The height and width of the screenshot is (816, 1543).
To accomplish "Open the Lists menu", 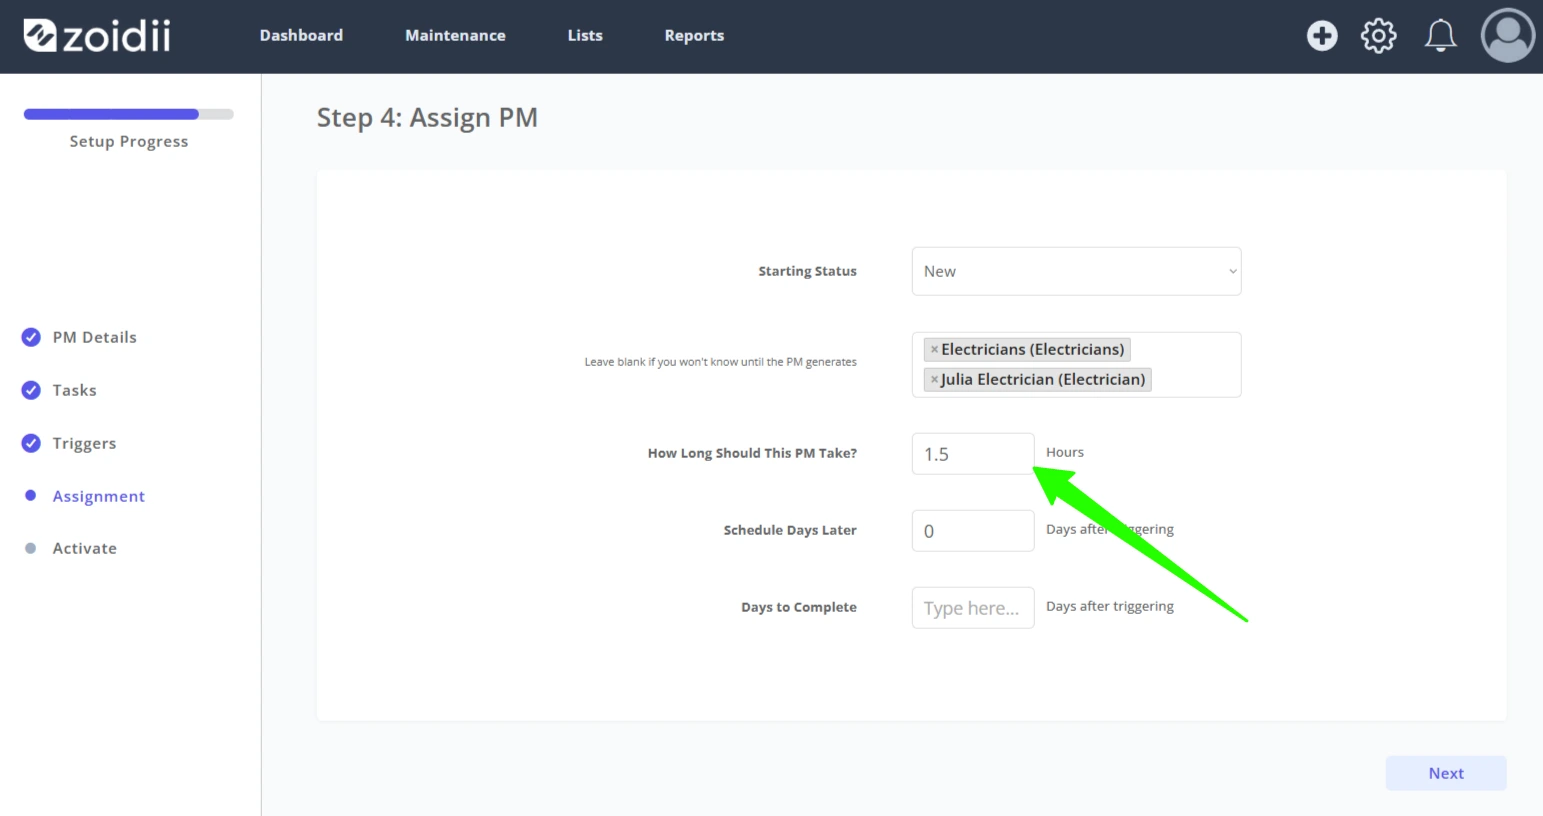I will coord(585,36).
